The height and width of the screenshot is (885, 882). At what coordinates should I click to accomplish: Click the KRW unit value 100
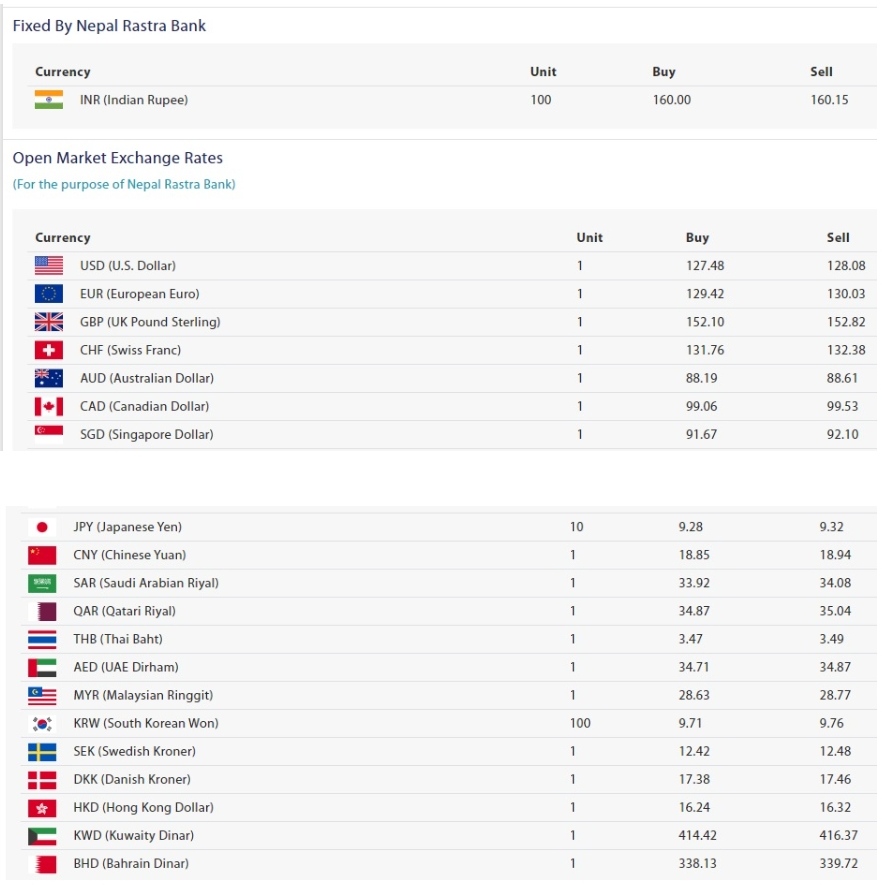pyautogui.click(x=580, y=724)
